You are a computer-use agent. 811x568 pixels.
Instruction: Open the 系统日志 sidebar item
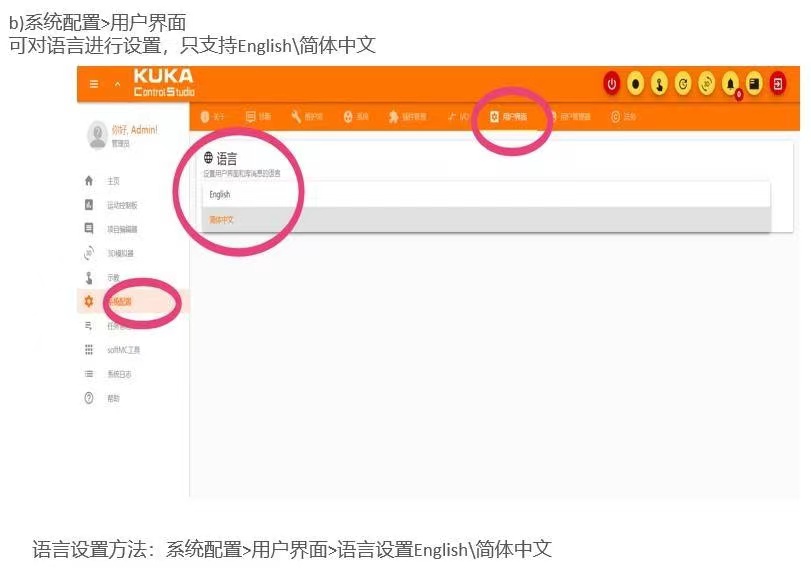pyautogui.click(x=109, y=373)
